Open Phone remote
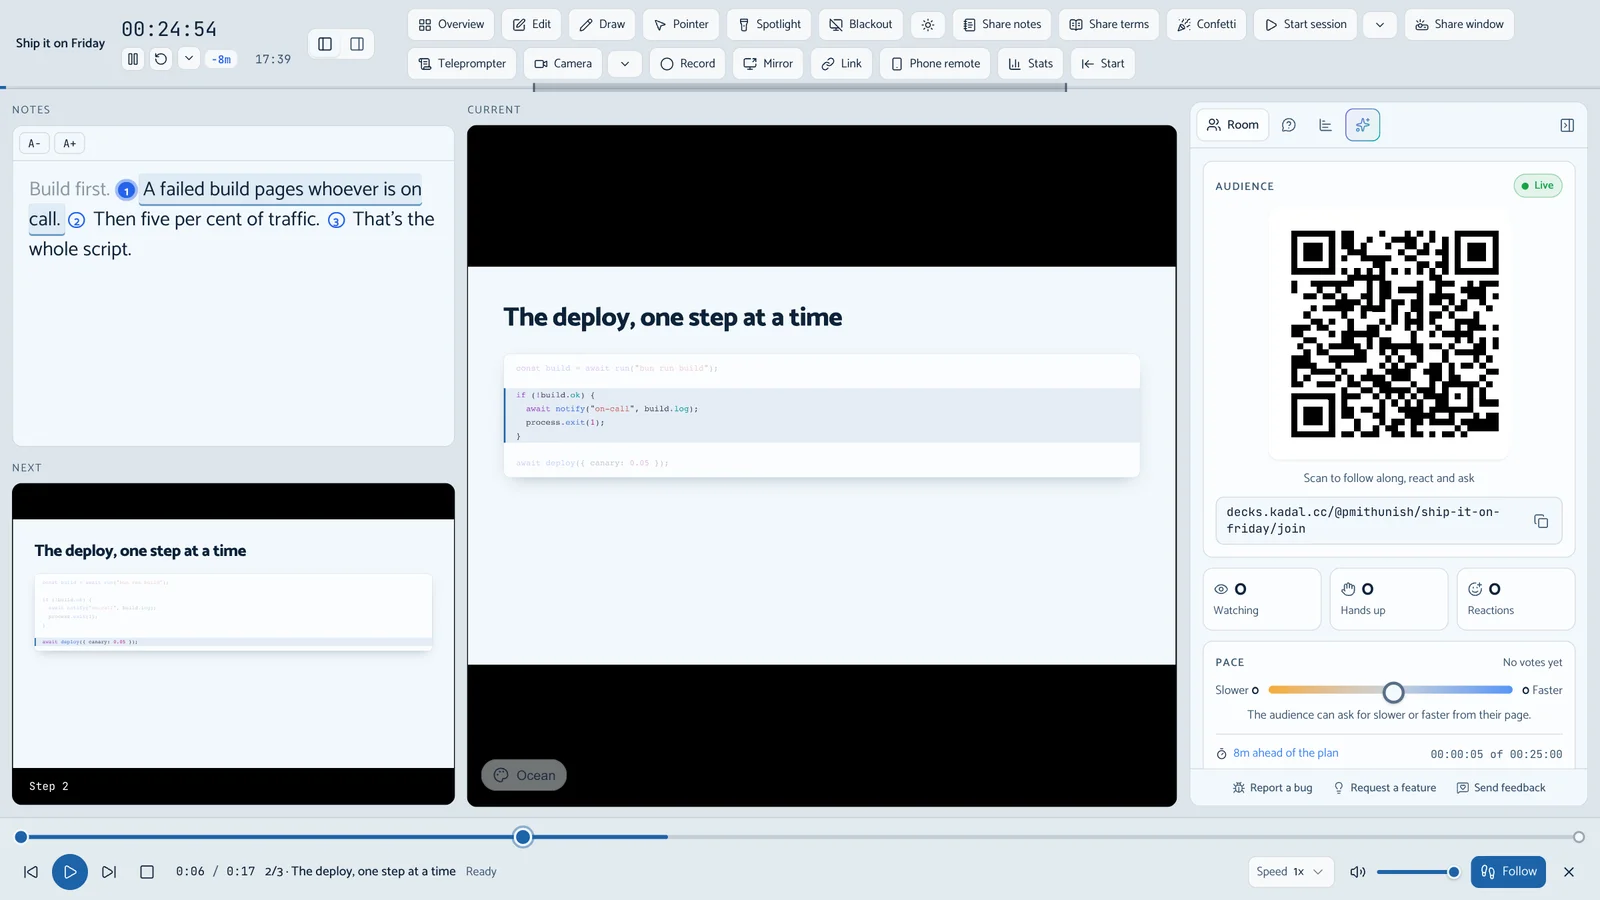 [935, 63]
